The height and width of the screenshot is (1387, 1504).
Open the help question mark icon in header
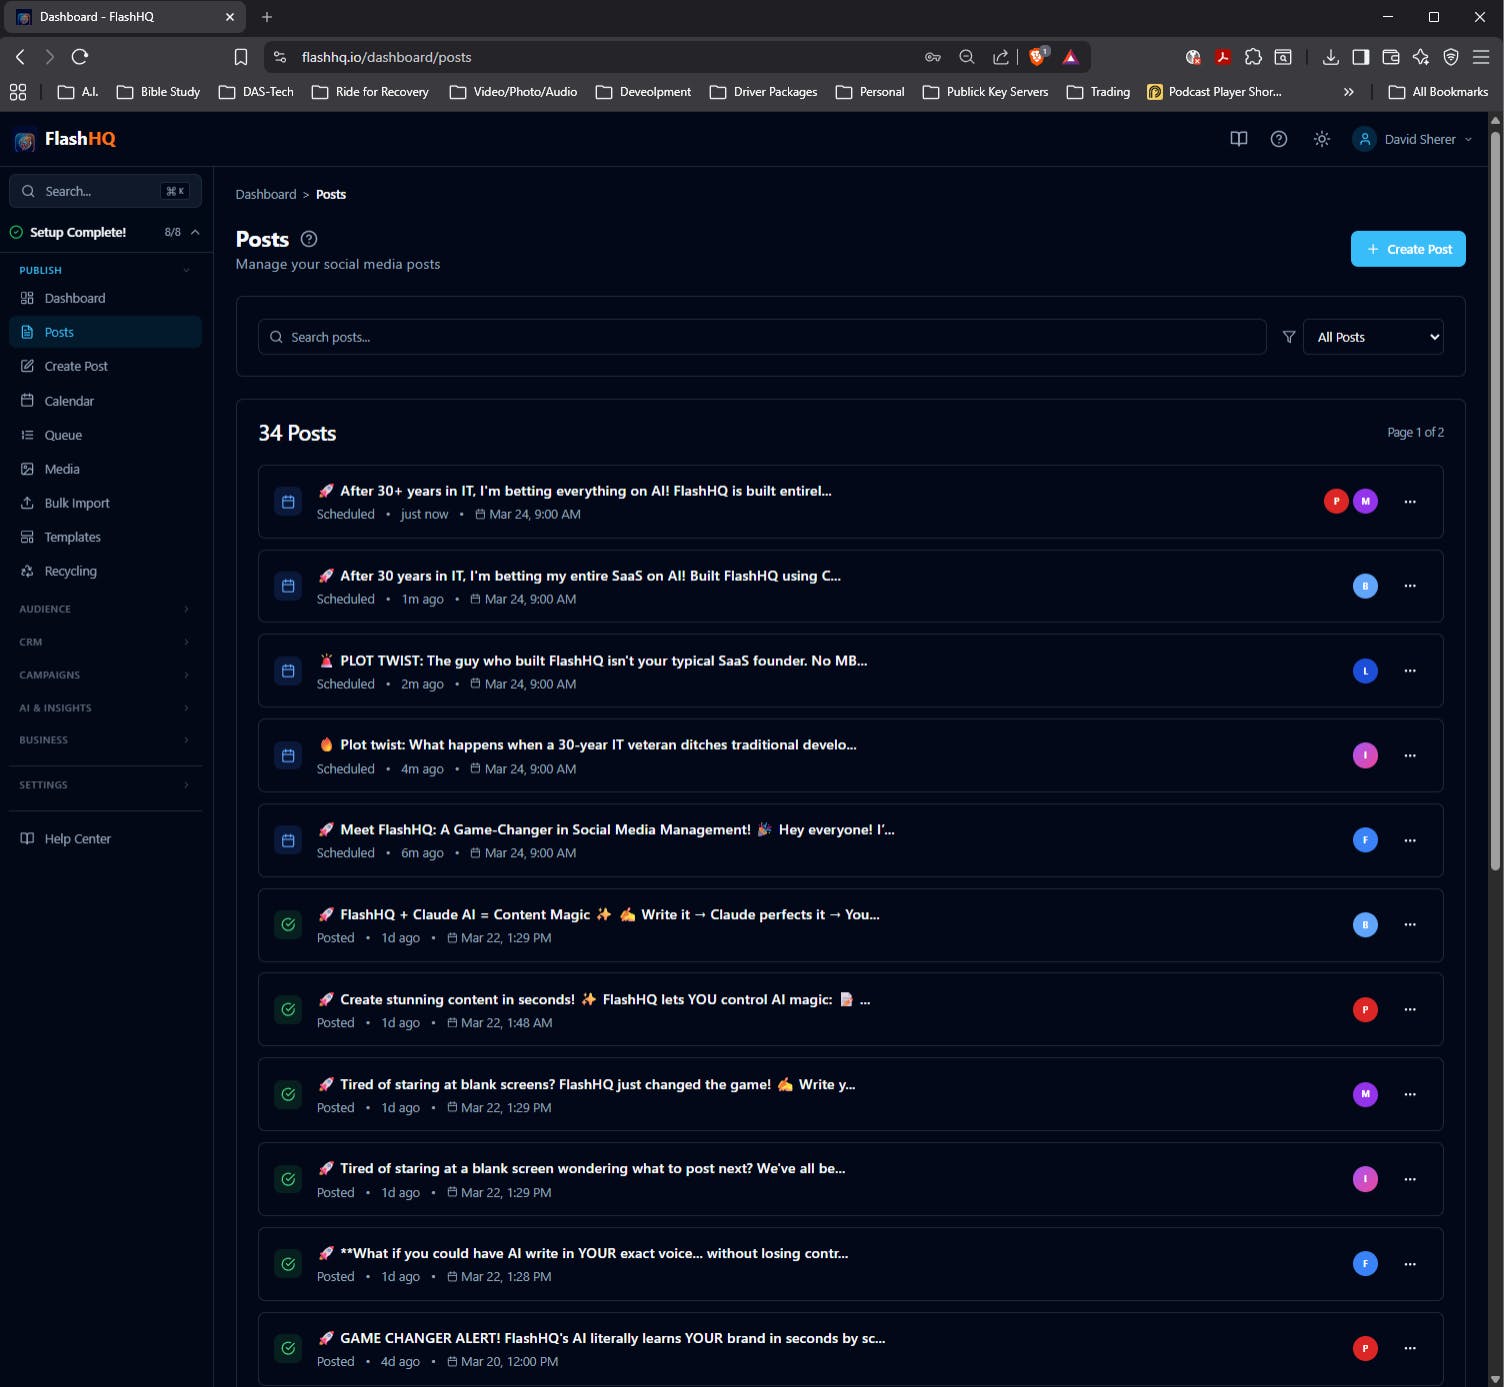click(x=1278, y=139)
